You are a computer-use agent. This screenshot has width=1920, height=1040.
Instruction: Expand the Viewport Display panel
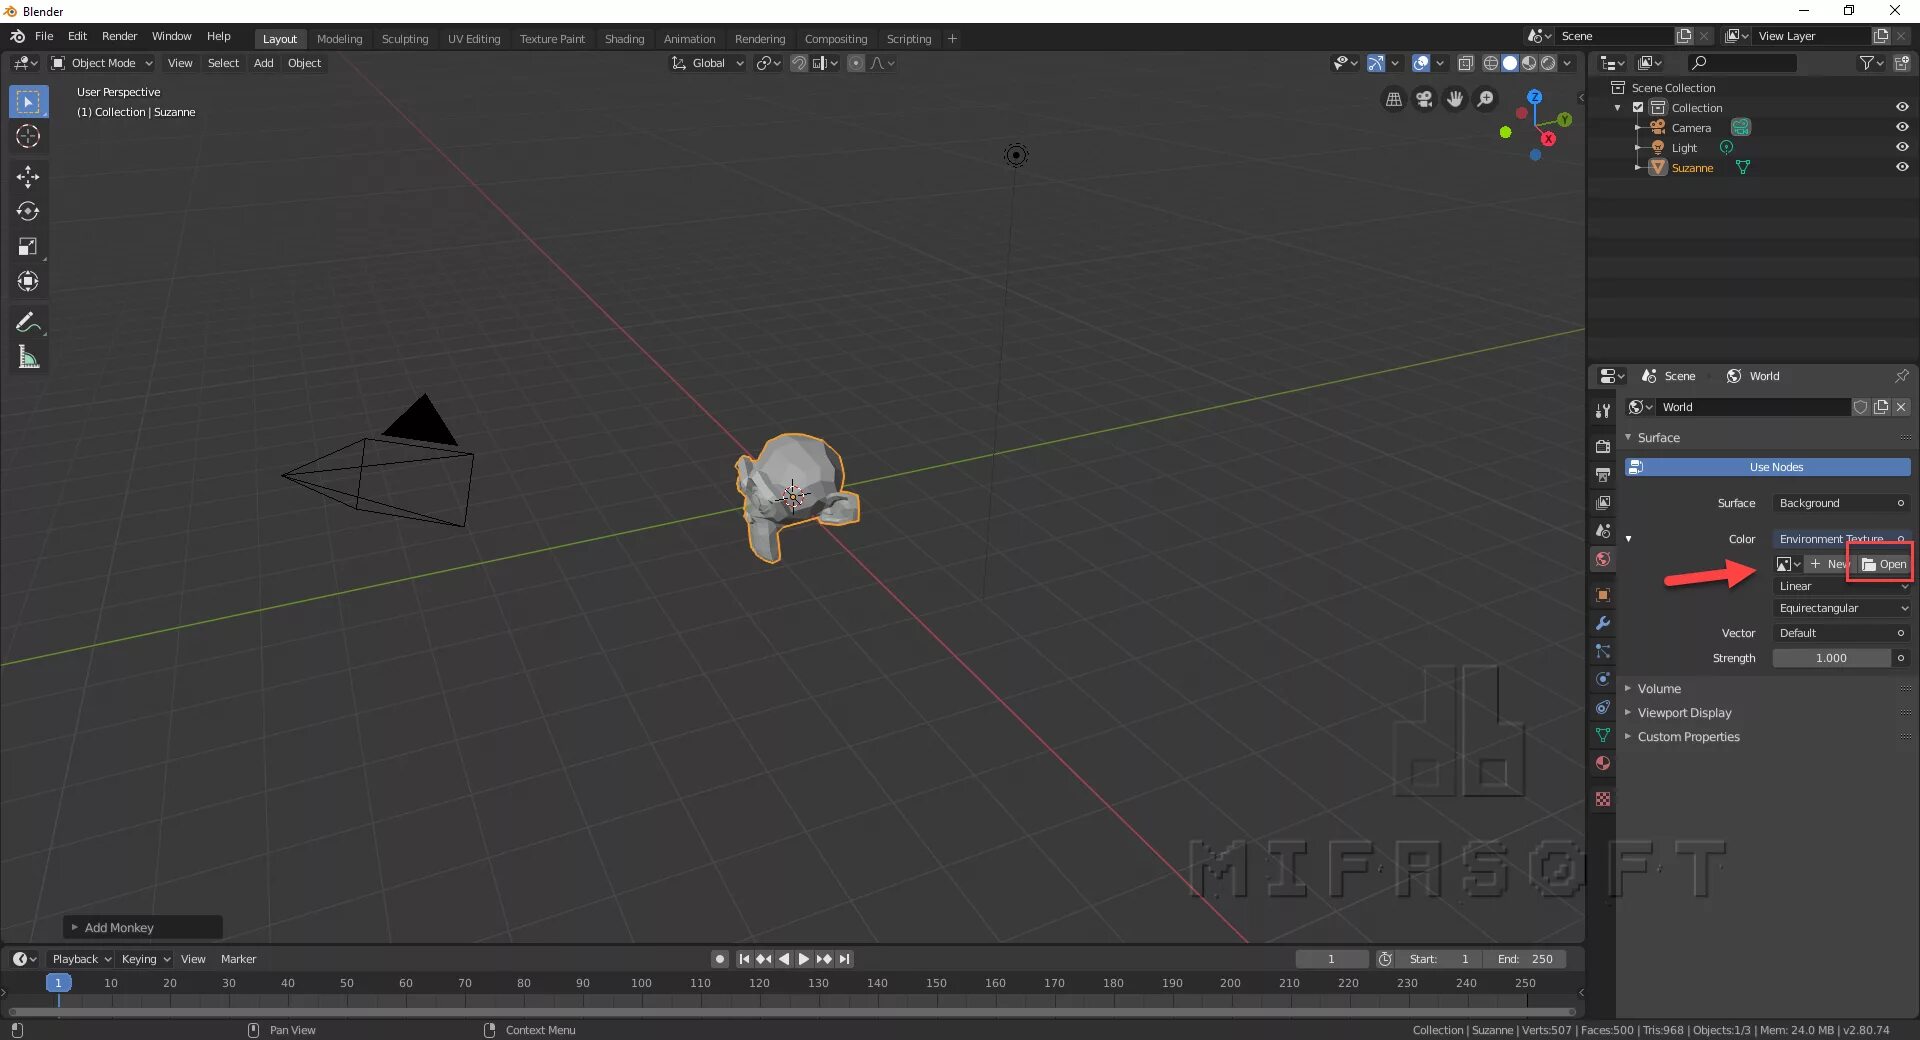pos(1684,713)
